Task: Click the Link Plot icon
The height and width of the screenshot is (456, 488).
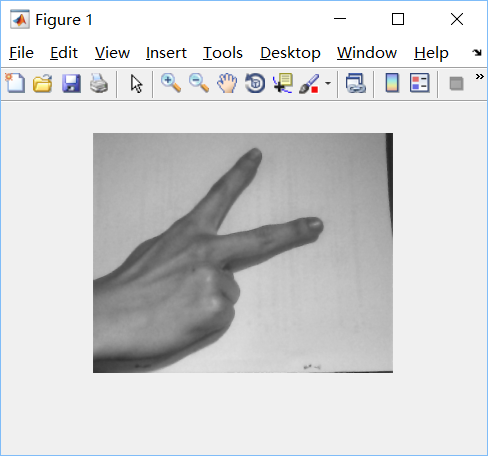Action: point(356,83)
